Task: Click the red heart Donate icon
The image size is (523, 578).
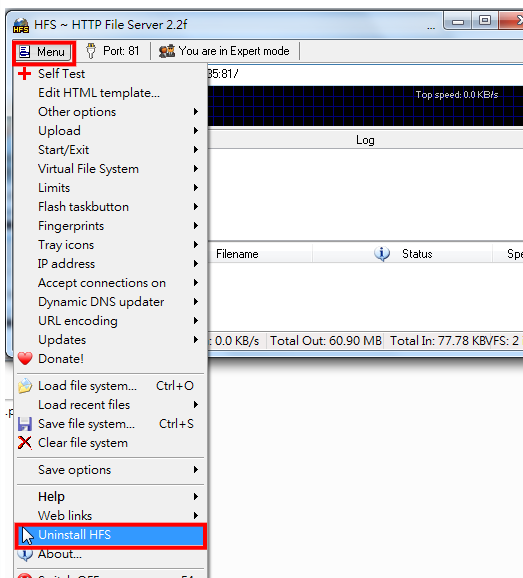Action: (x=25, y=358)
